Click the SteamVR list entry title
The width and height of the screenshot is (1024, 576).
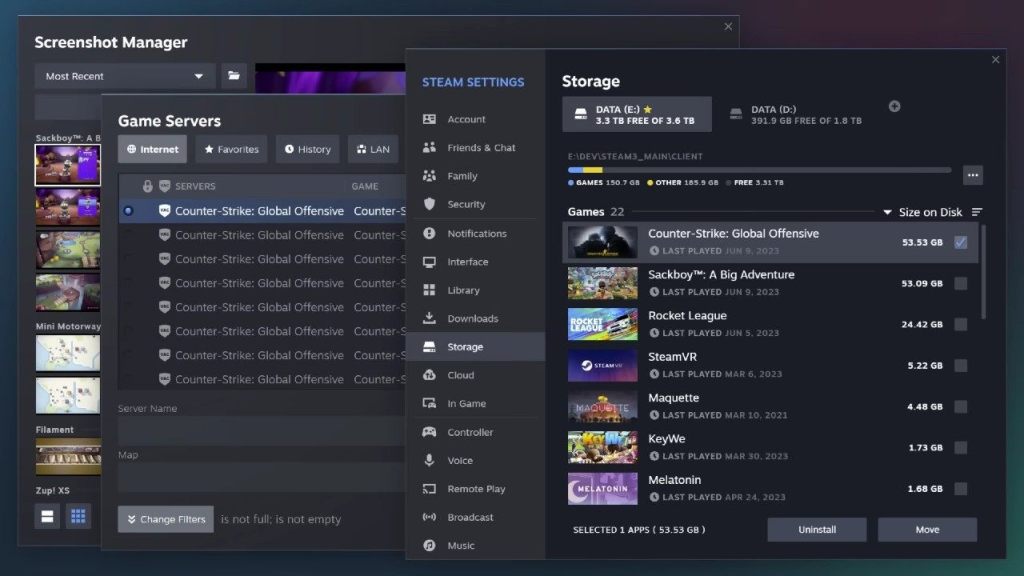[x=672, y=357]
